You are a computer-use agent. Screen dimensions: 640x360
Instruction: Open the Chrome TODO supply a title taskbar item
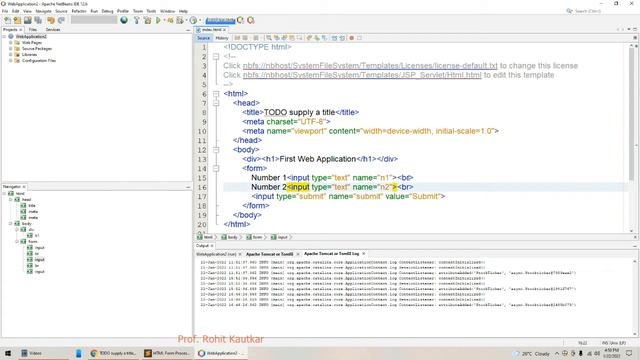[113, 353]
